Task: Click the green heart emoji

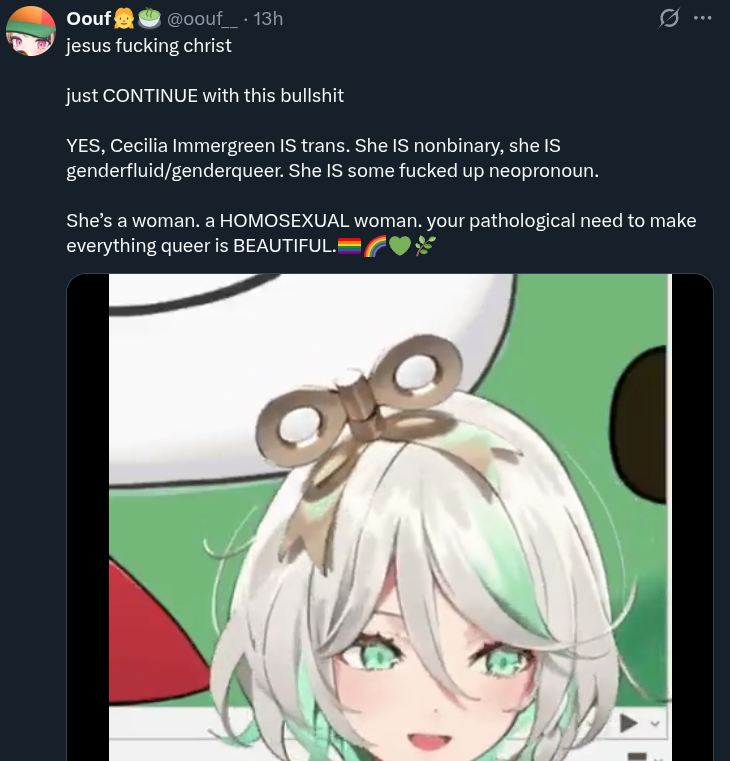Action: (x=400, y=246)
